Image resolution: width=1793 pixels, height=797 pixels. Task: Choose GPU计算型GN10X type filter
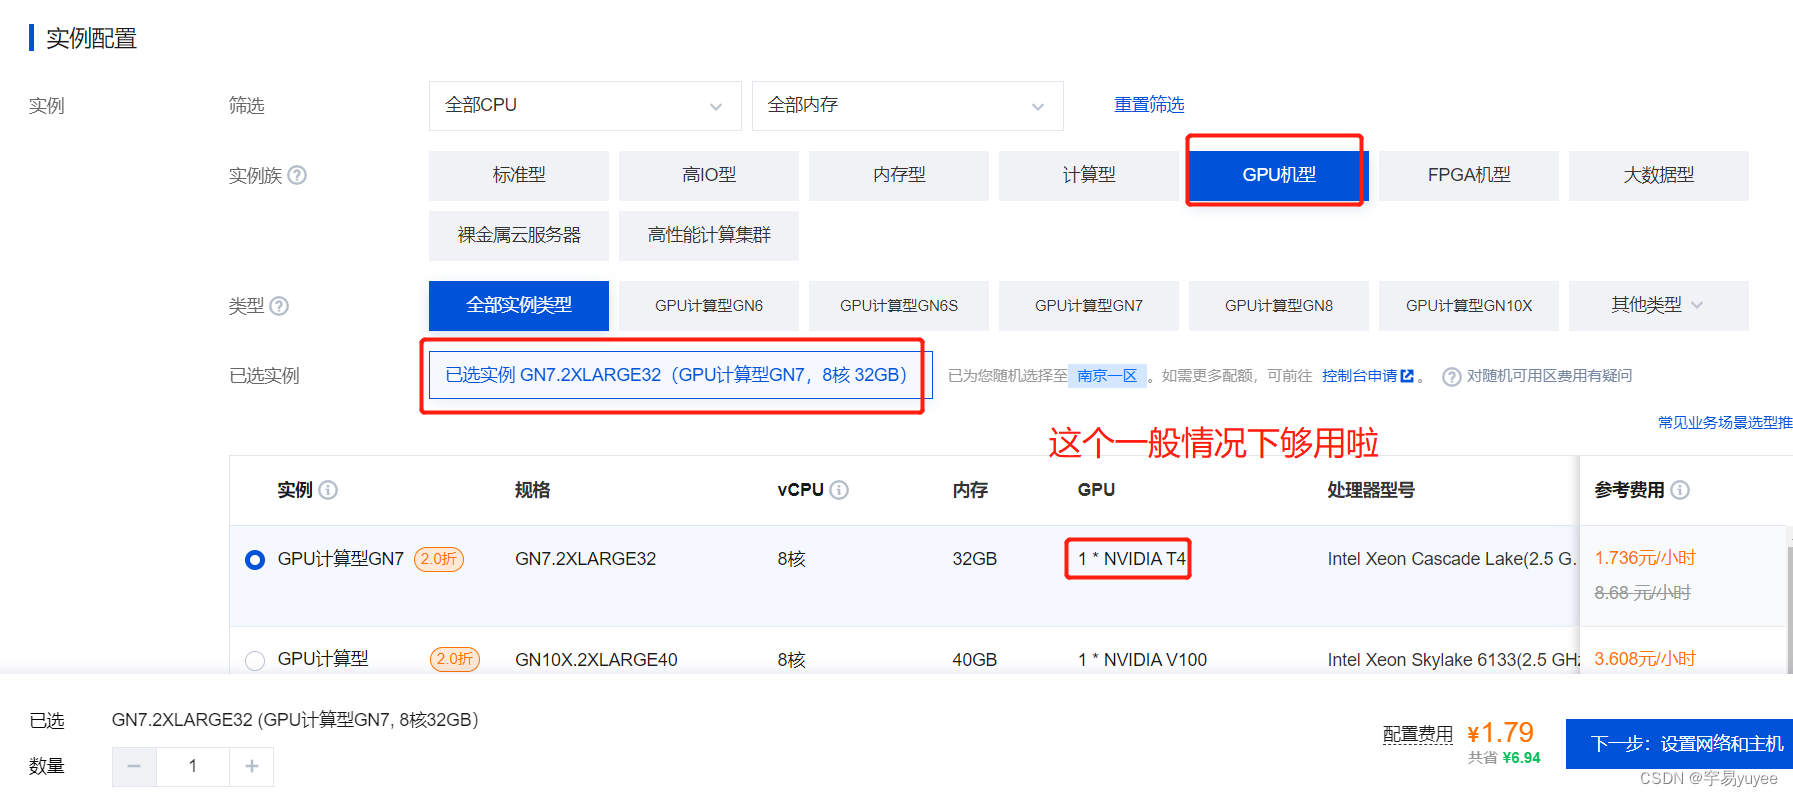point(1469,306)
